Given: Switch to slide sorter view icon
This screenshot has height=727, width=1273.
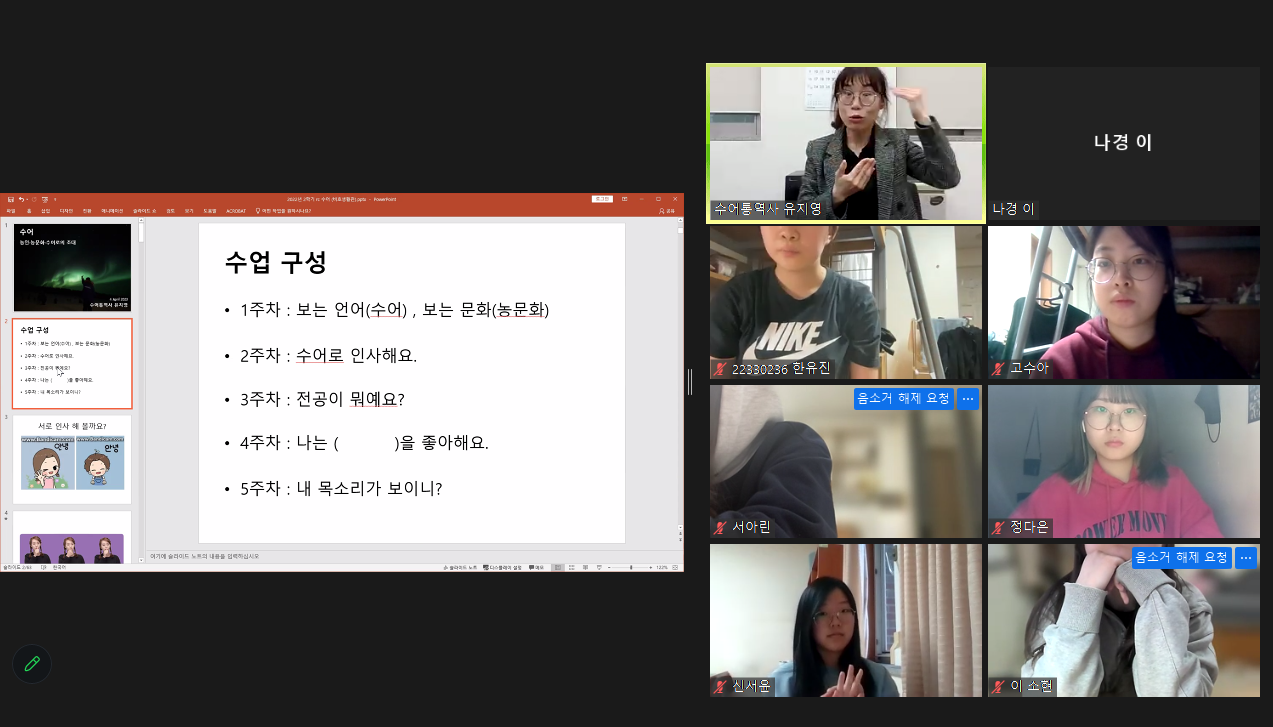Looking at the screenshot, I should (x=571, y=567).
